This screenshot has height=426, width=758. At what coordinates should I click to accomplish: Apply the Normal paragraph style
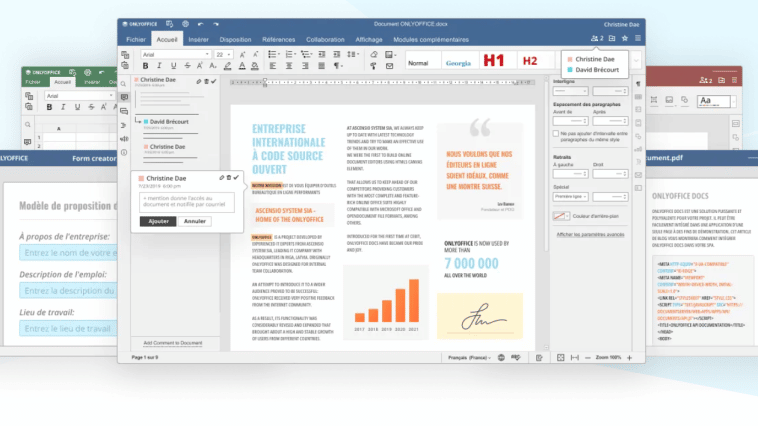point(423,61)
